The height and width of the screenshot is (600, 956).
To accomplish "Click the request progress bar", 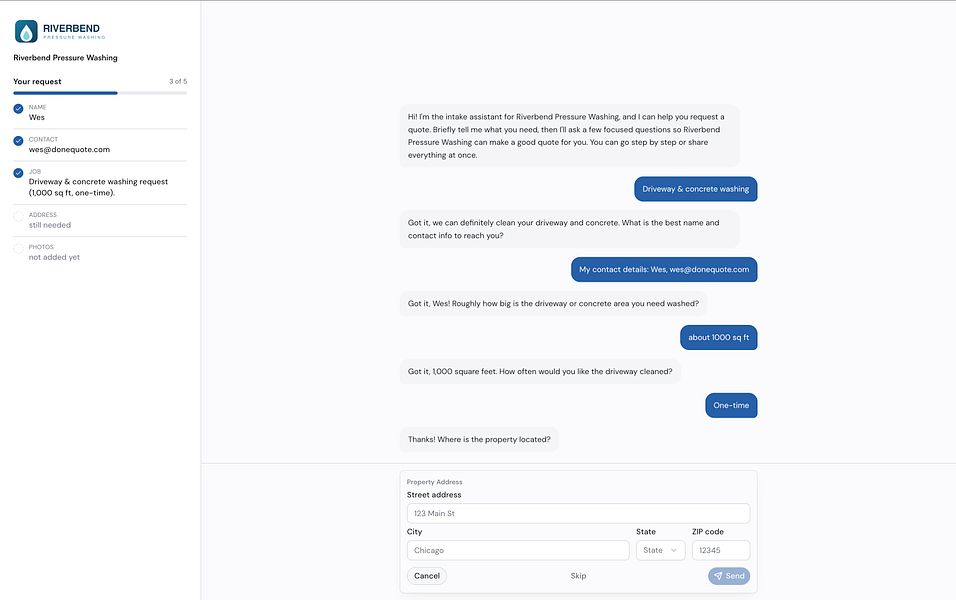I will click(100, 93).
